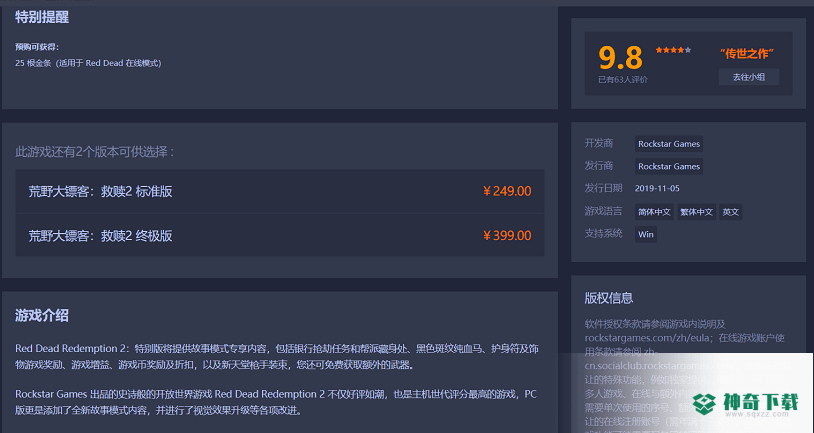The image size is (814, 433).
Task: Open the 去往小组 group button
Action: (x=749, y=77)
